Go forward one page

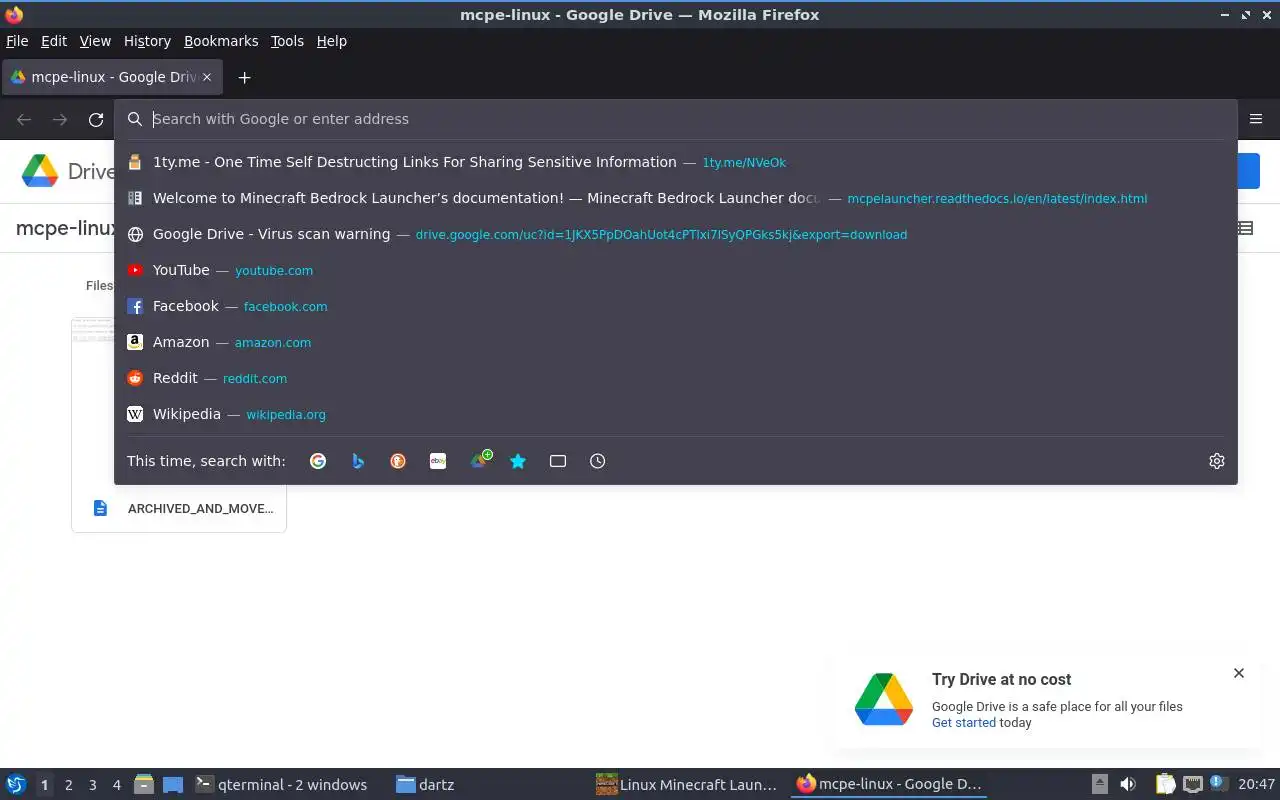(60, 119)
